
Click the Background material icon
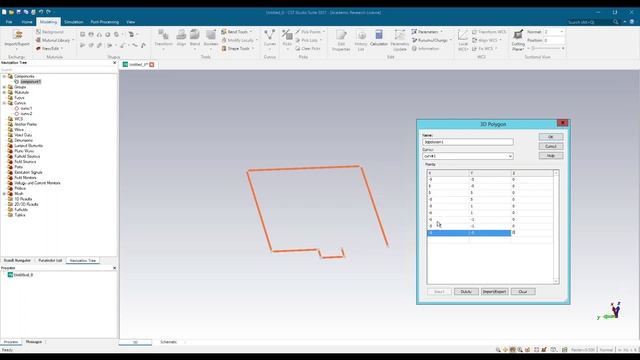[x=38, y=32]
